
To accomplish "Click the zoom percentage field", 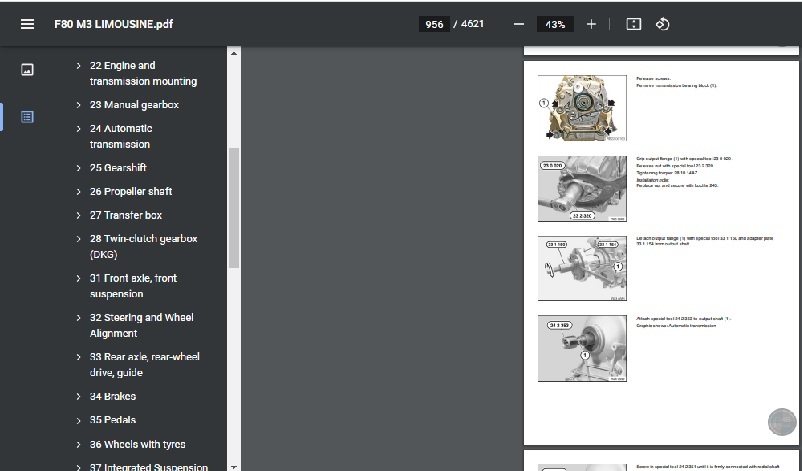I will point(555,24).
